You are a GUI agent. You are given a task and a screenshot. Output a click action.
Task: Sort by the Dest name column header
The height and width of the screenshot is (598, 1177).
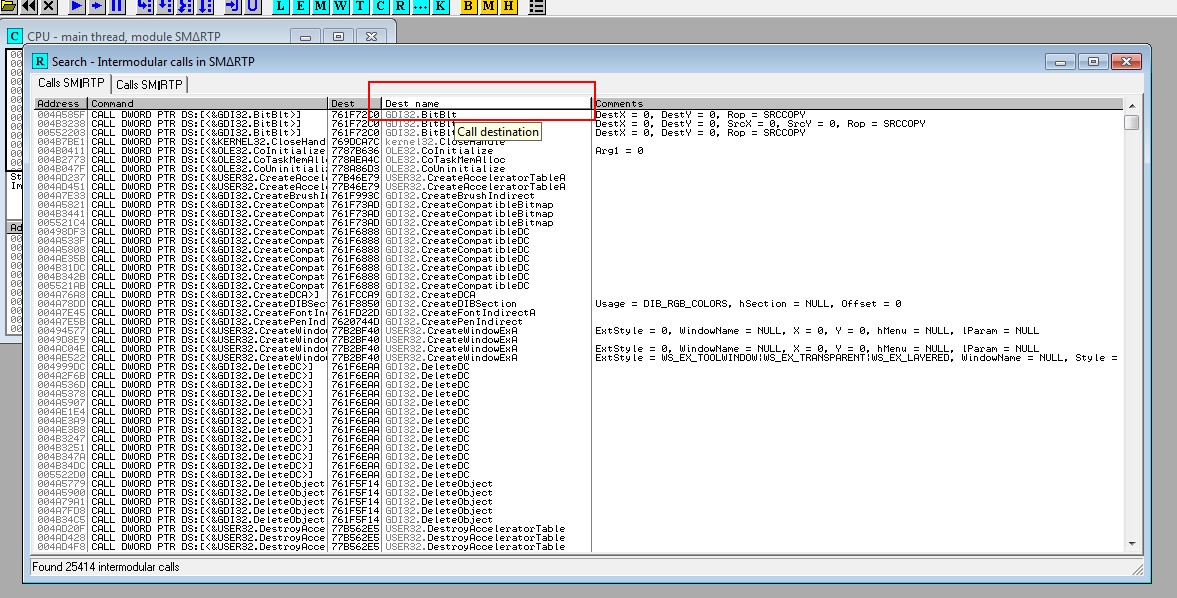tap(487, 104)
